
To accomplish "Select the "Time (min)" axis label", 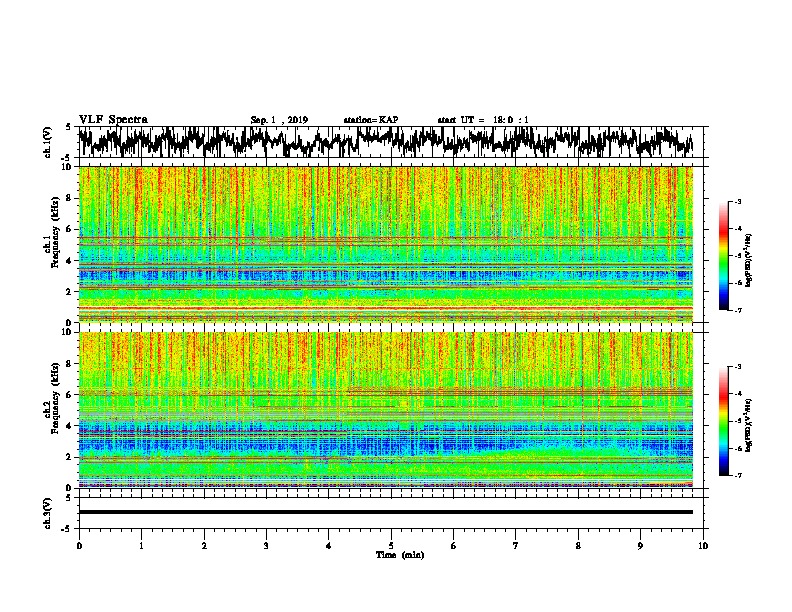I will (x=400, y=555).
